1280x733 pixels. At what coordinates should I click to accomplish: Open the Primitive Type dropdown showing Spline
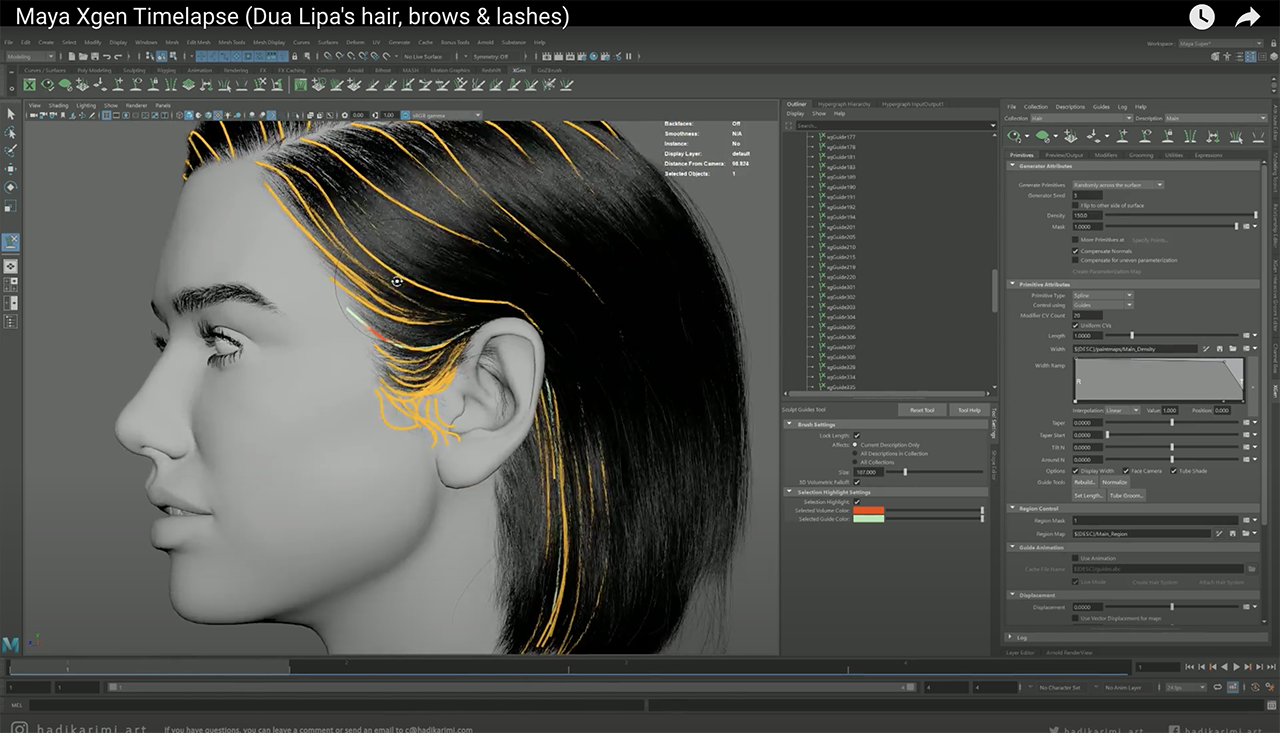[x=1103, y=295]
